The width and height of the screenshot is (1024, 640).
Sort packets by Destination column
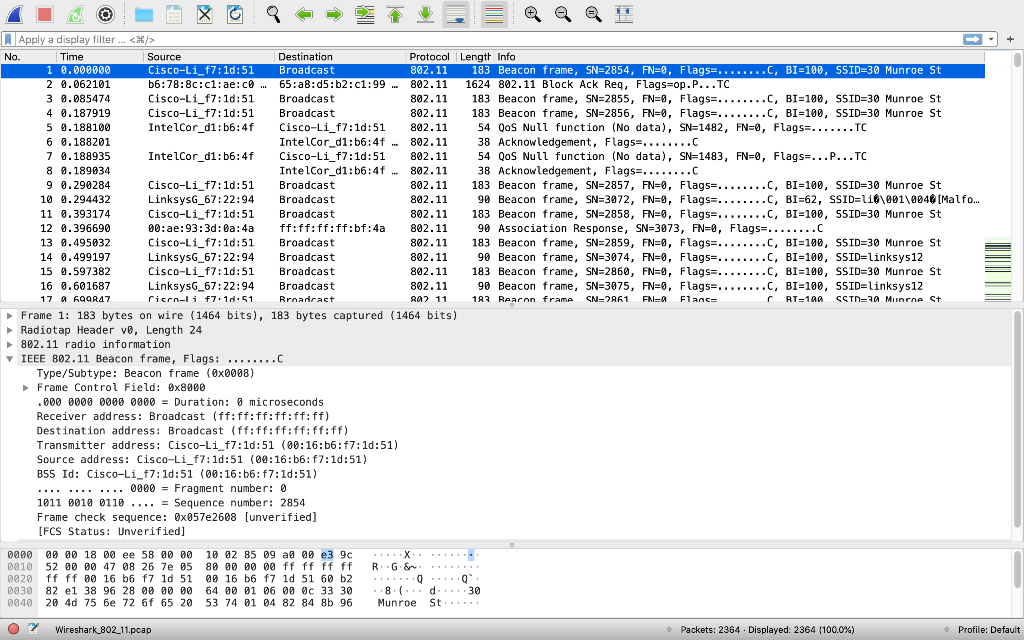(x=340, y=57)
